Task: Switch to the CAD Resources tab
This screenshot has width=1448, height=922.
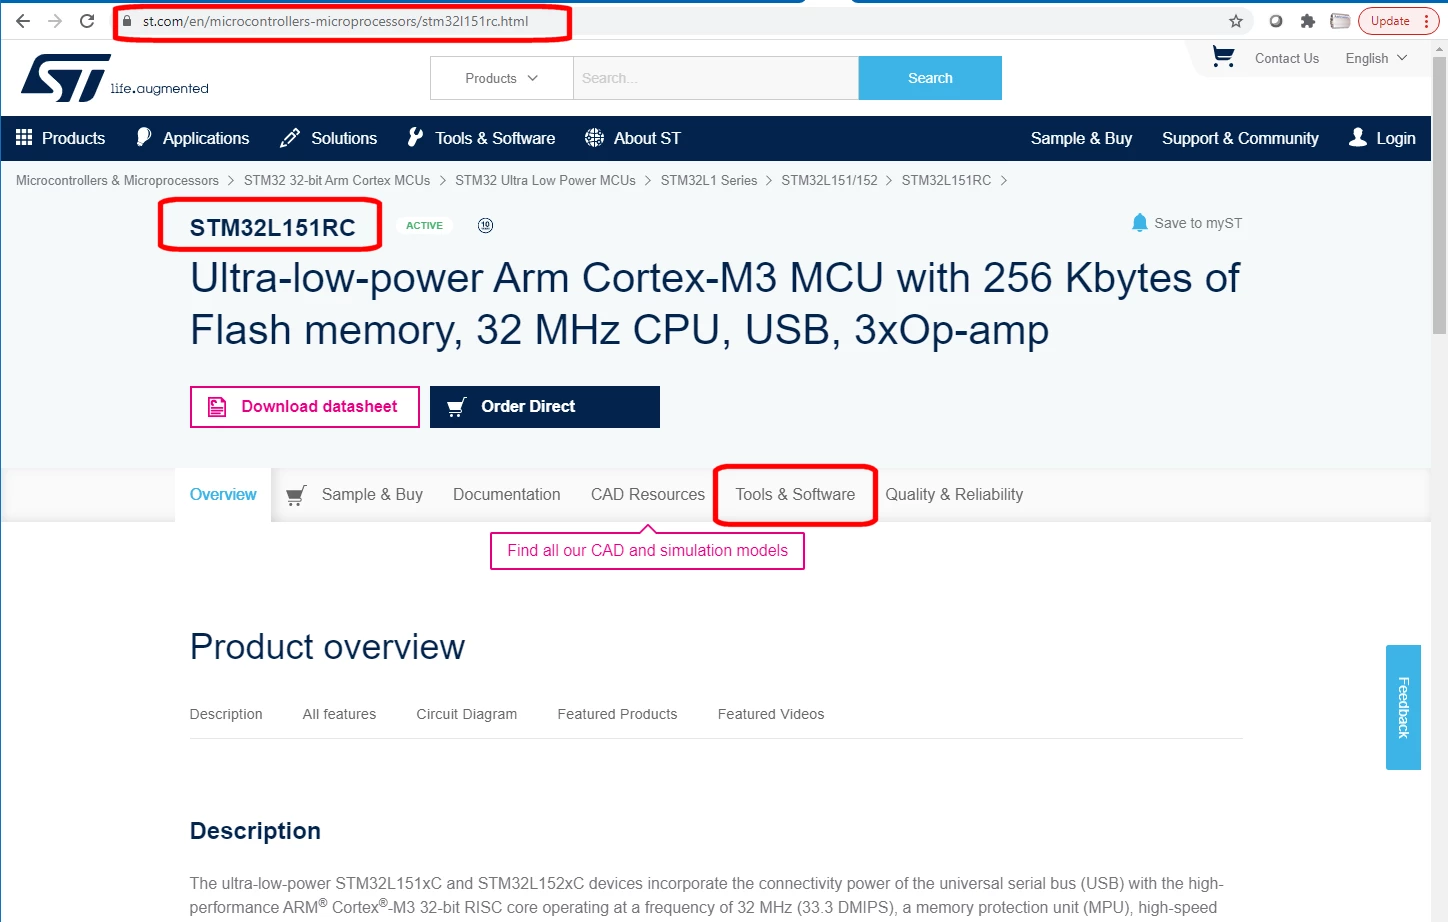Action: [648, 494]
